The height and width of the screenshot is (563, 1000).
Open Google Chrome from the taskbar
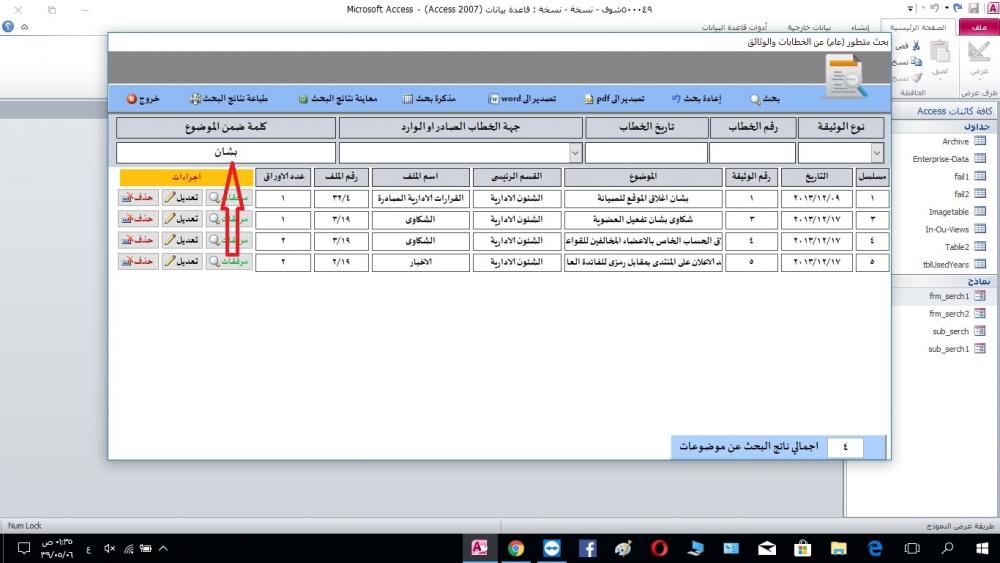click(515, 548)
